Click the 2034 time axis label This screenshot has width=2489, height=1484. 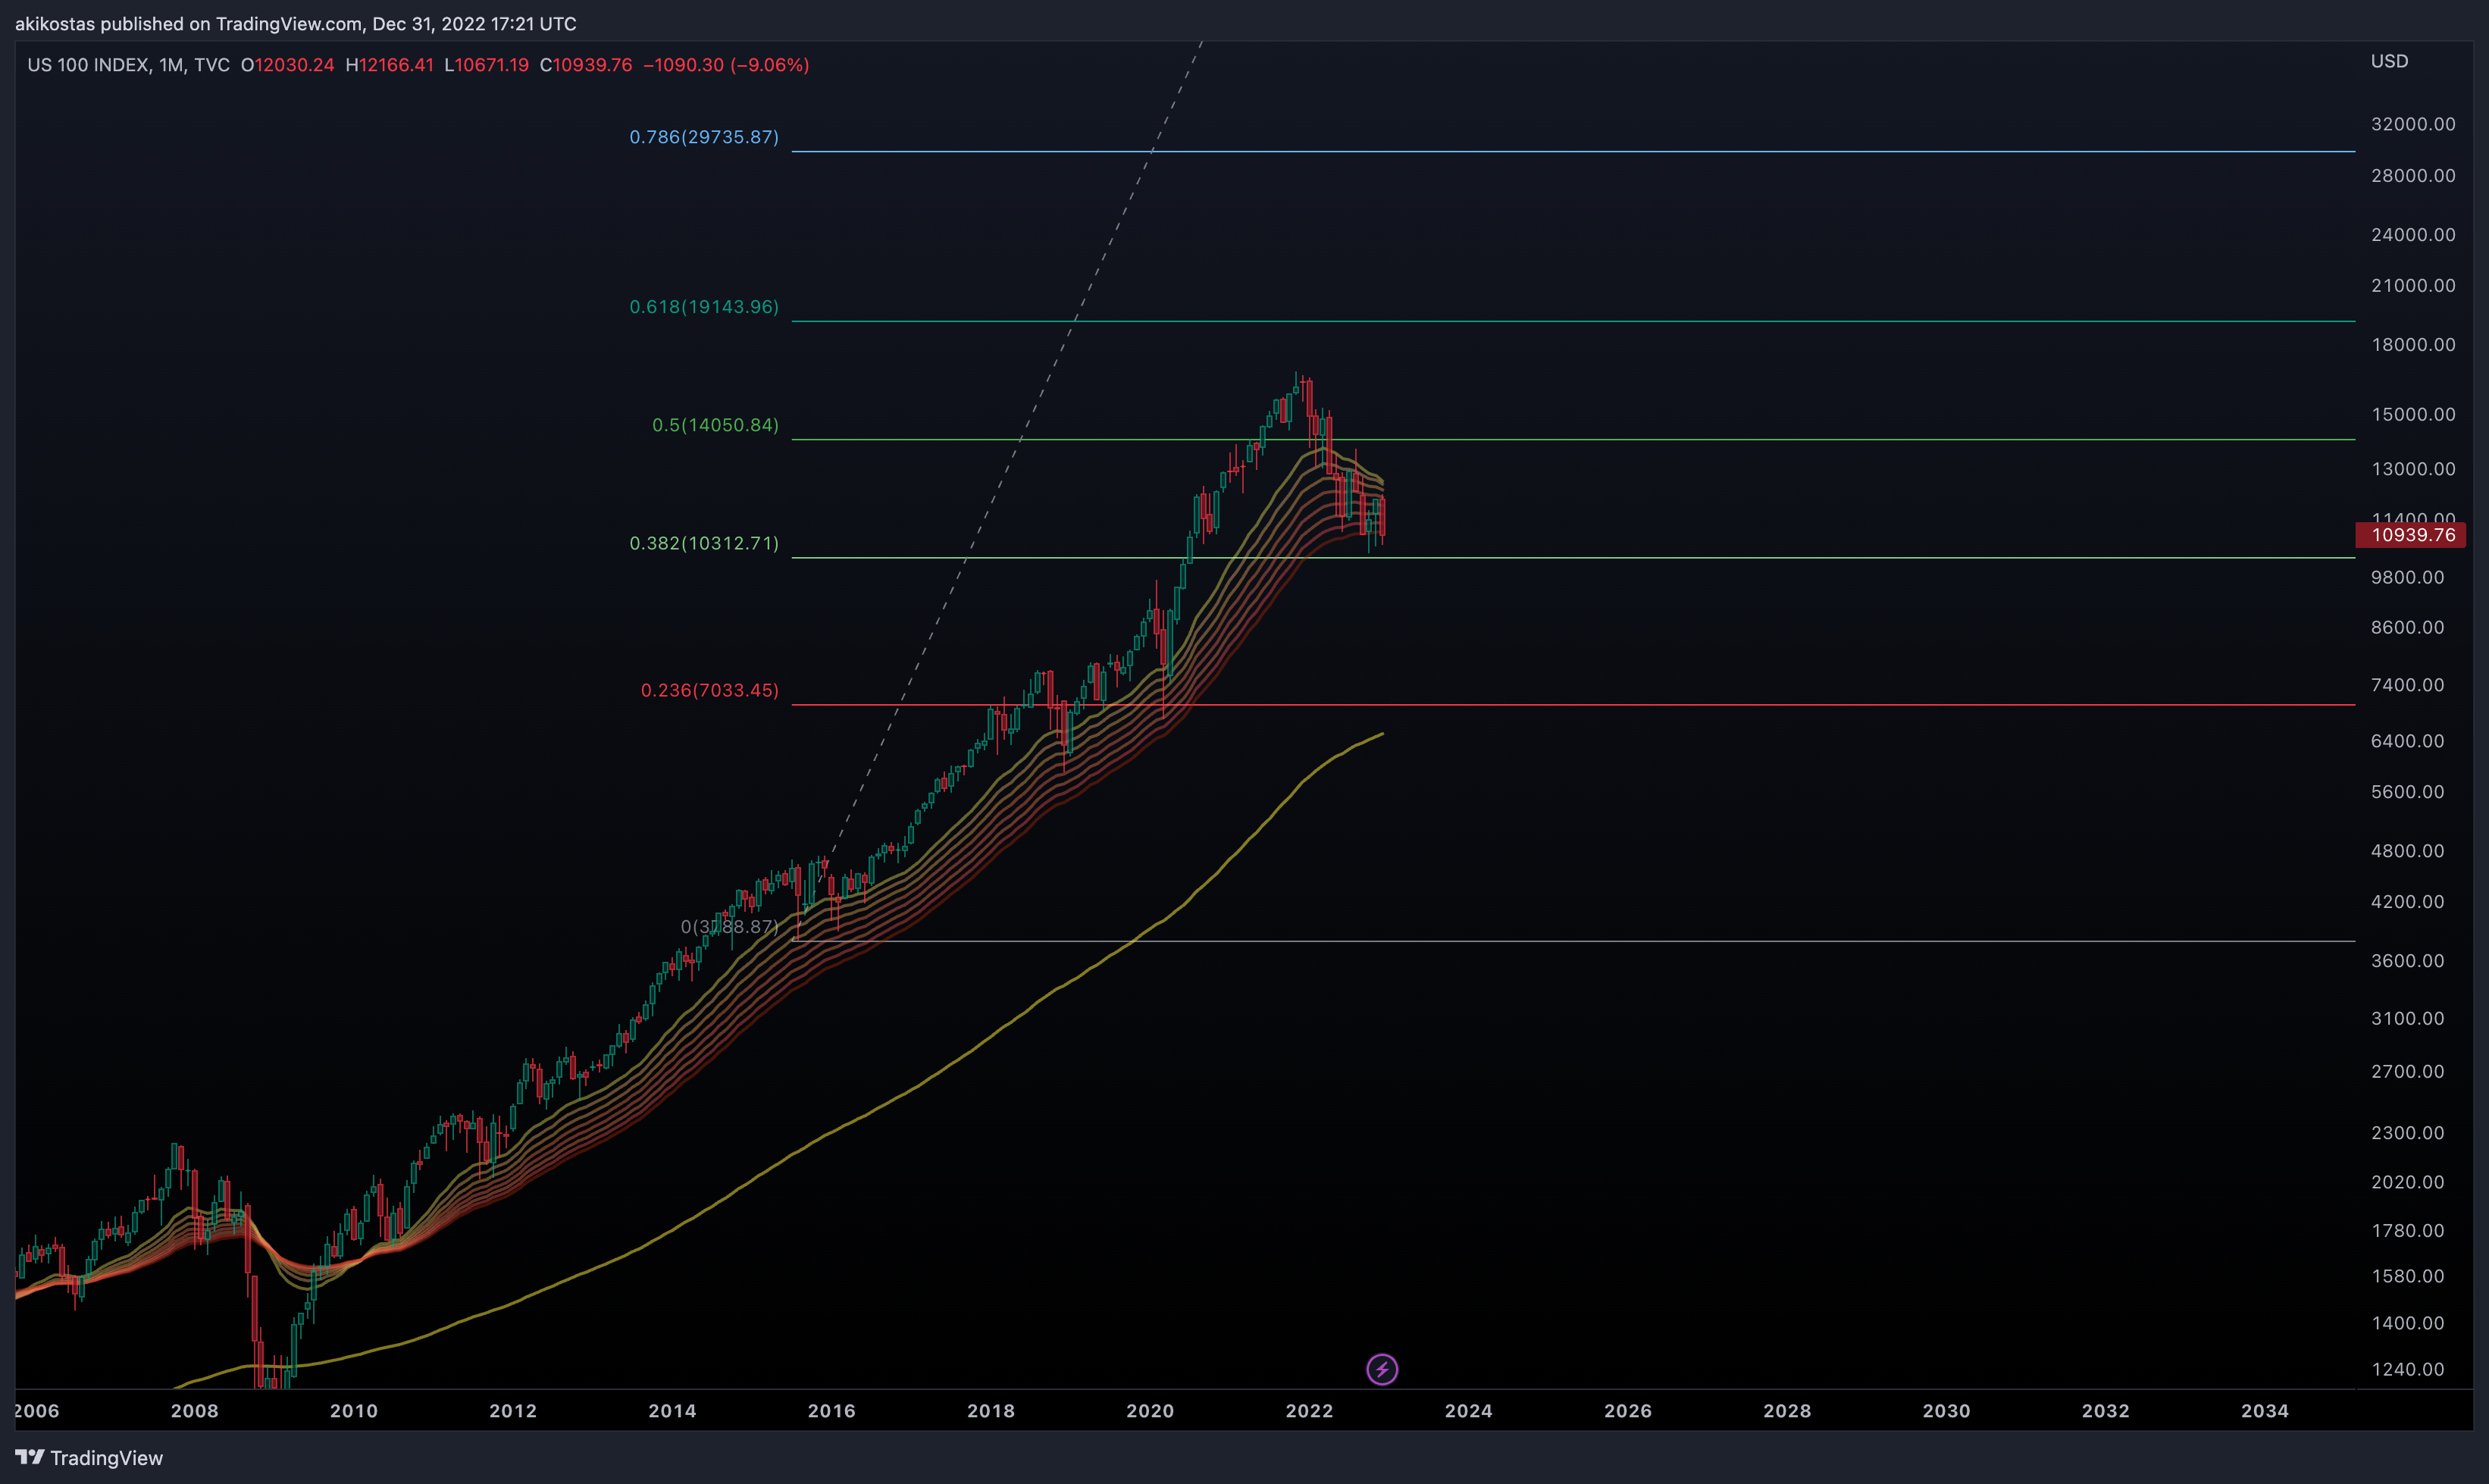tap(2265, 1411)
